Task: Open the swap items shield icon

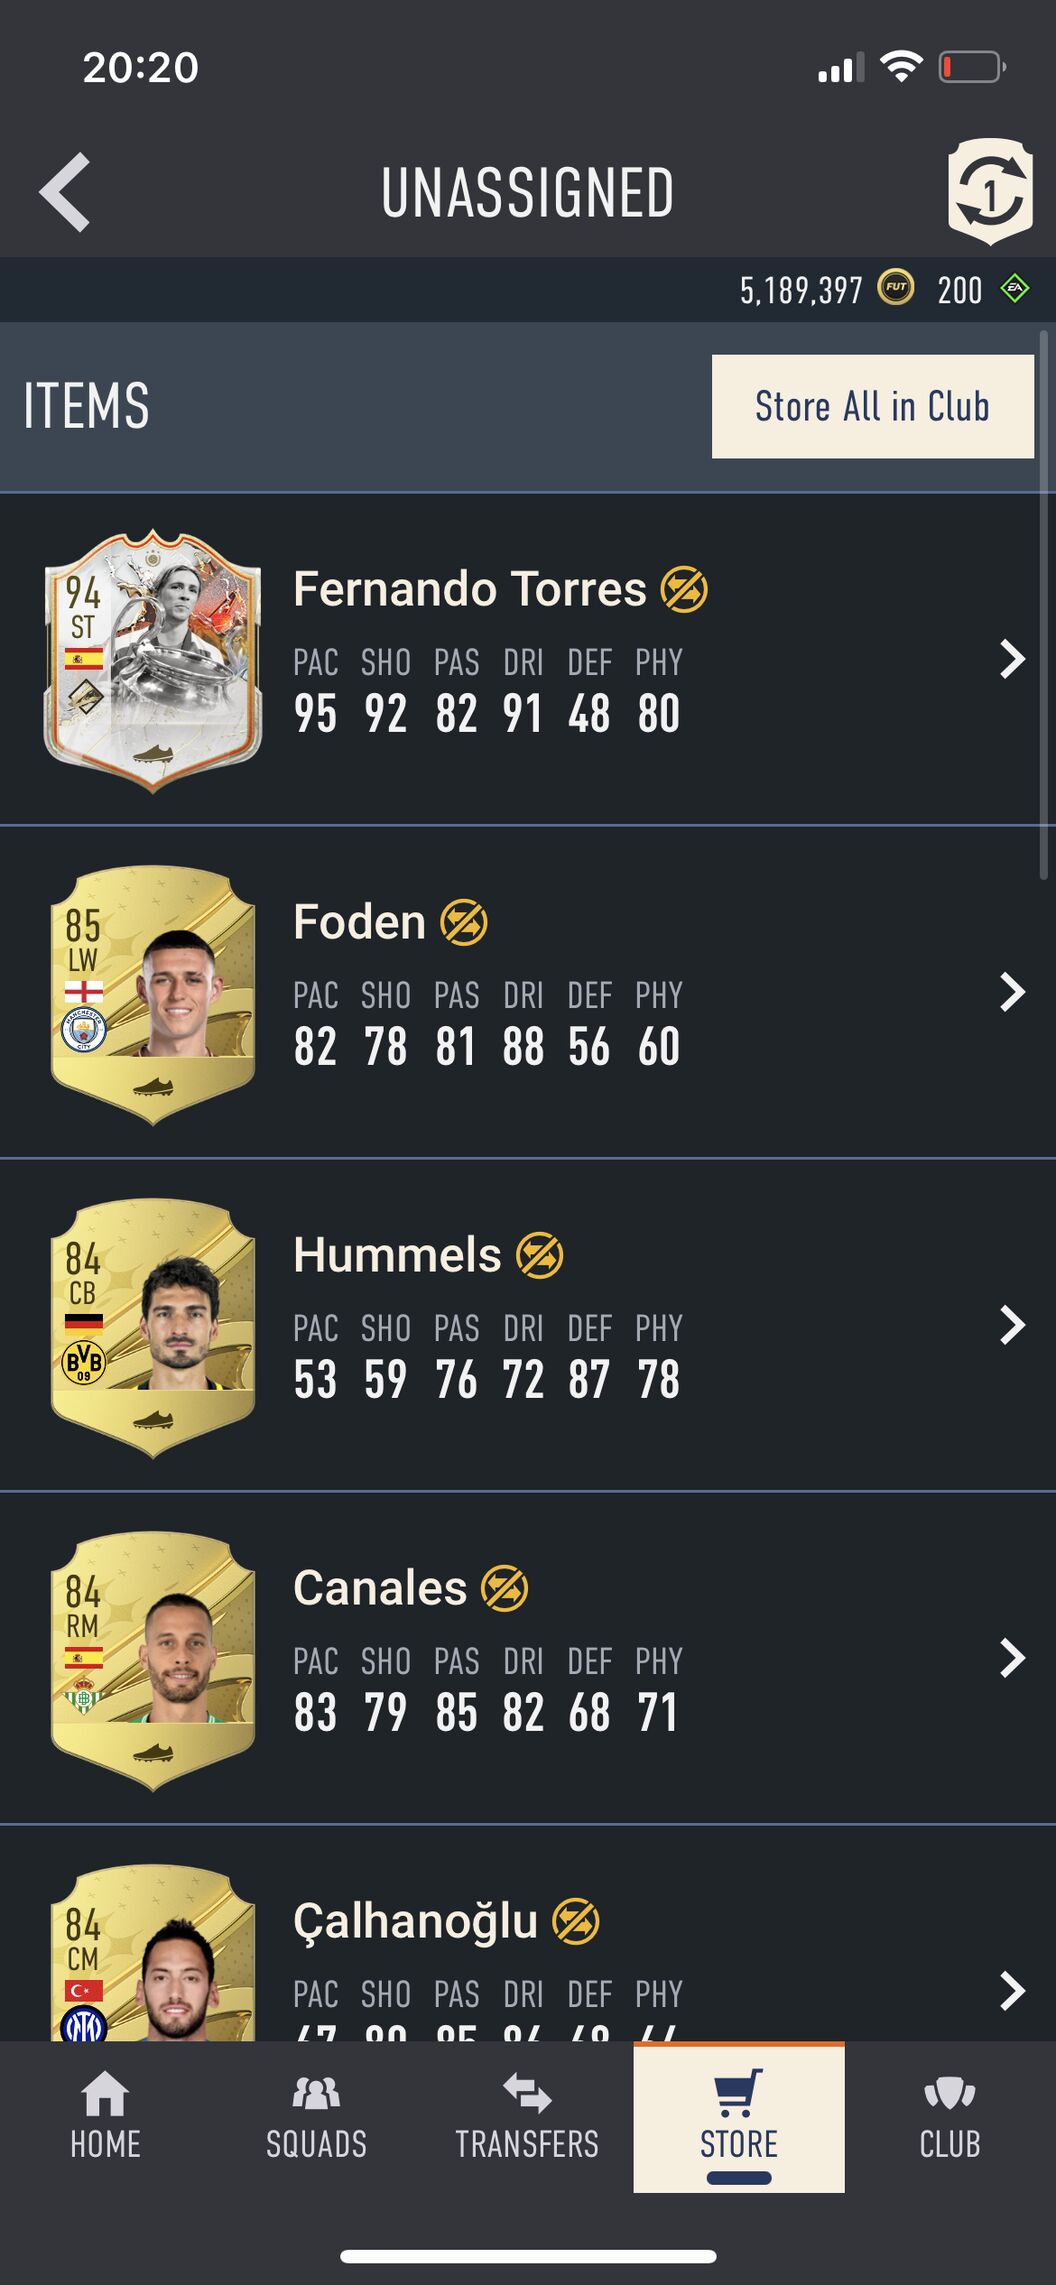Action: tap(990, 192)
